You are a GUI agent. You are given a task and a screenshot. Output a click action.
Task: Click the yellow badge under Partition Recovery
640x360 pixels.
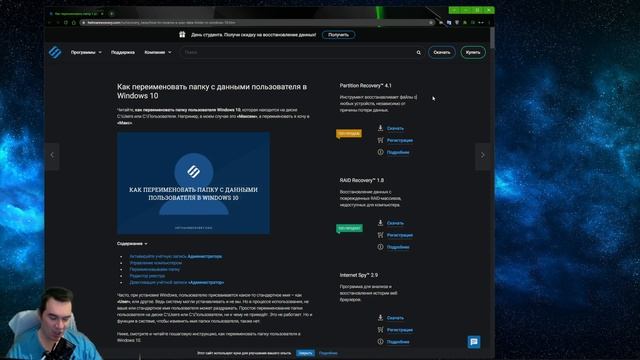click(x=349, y=133)
